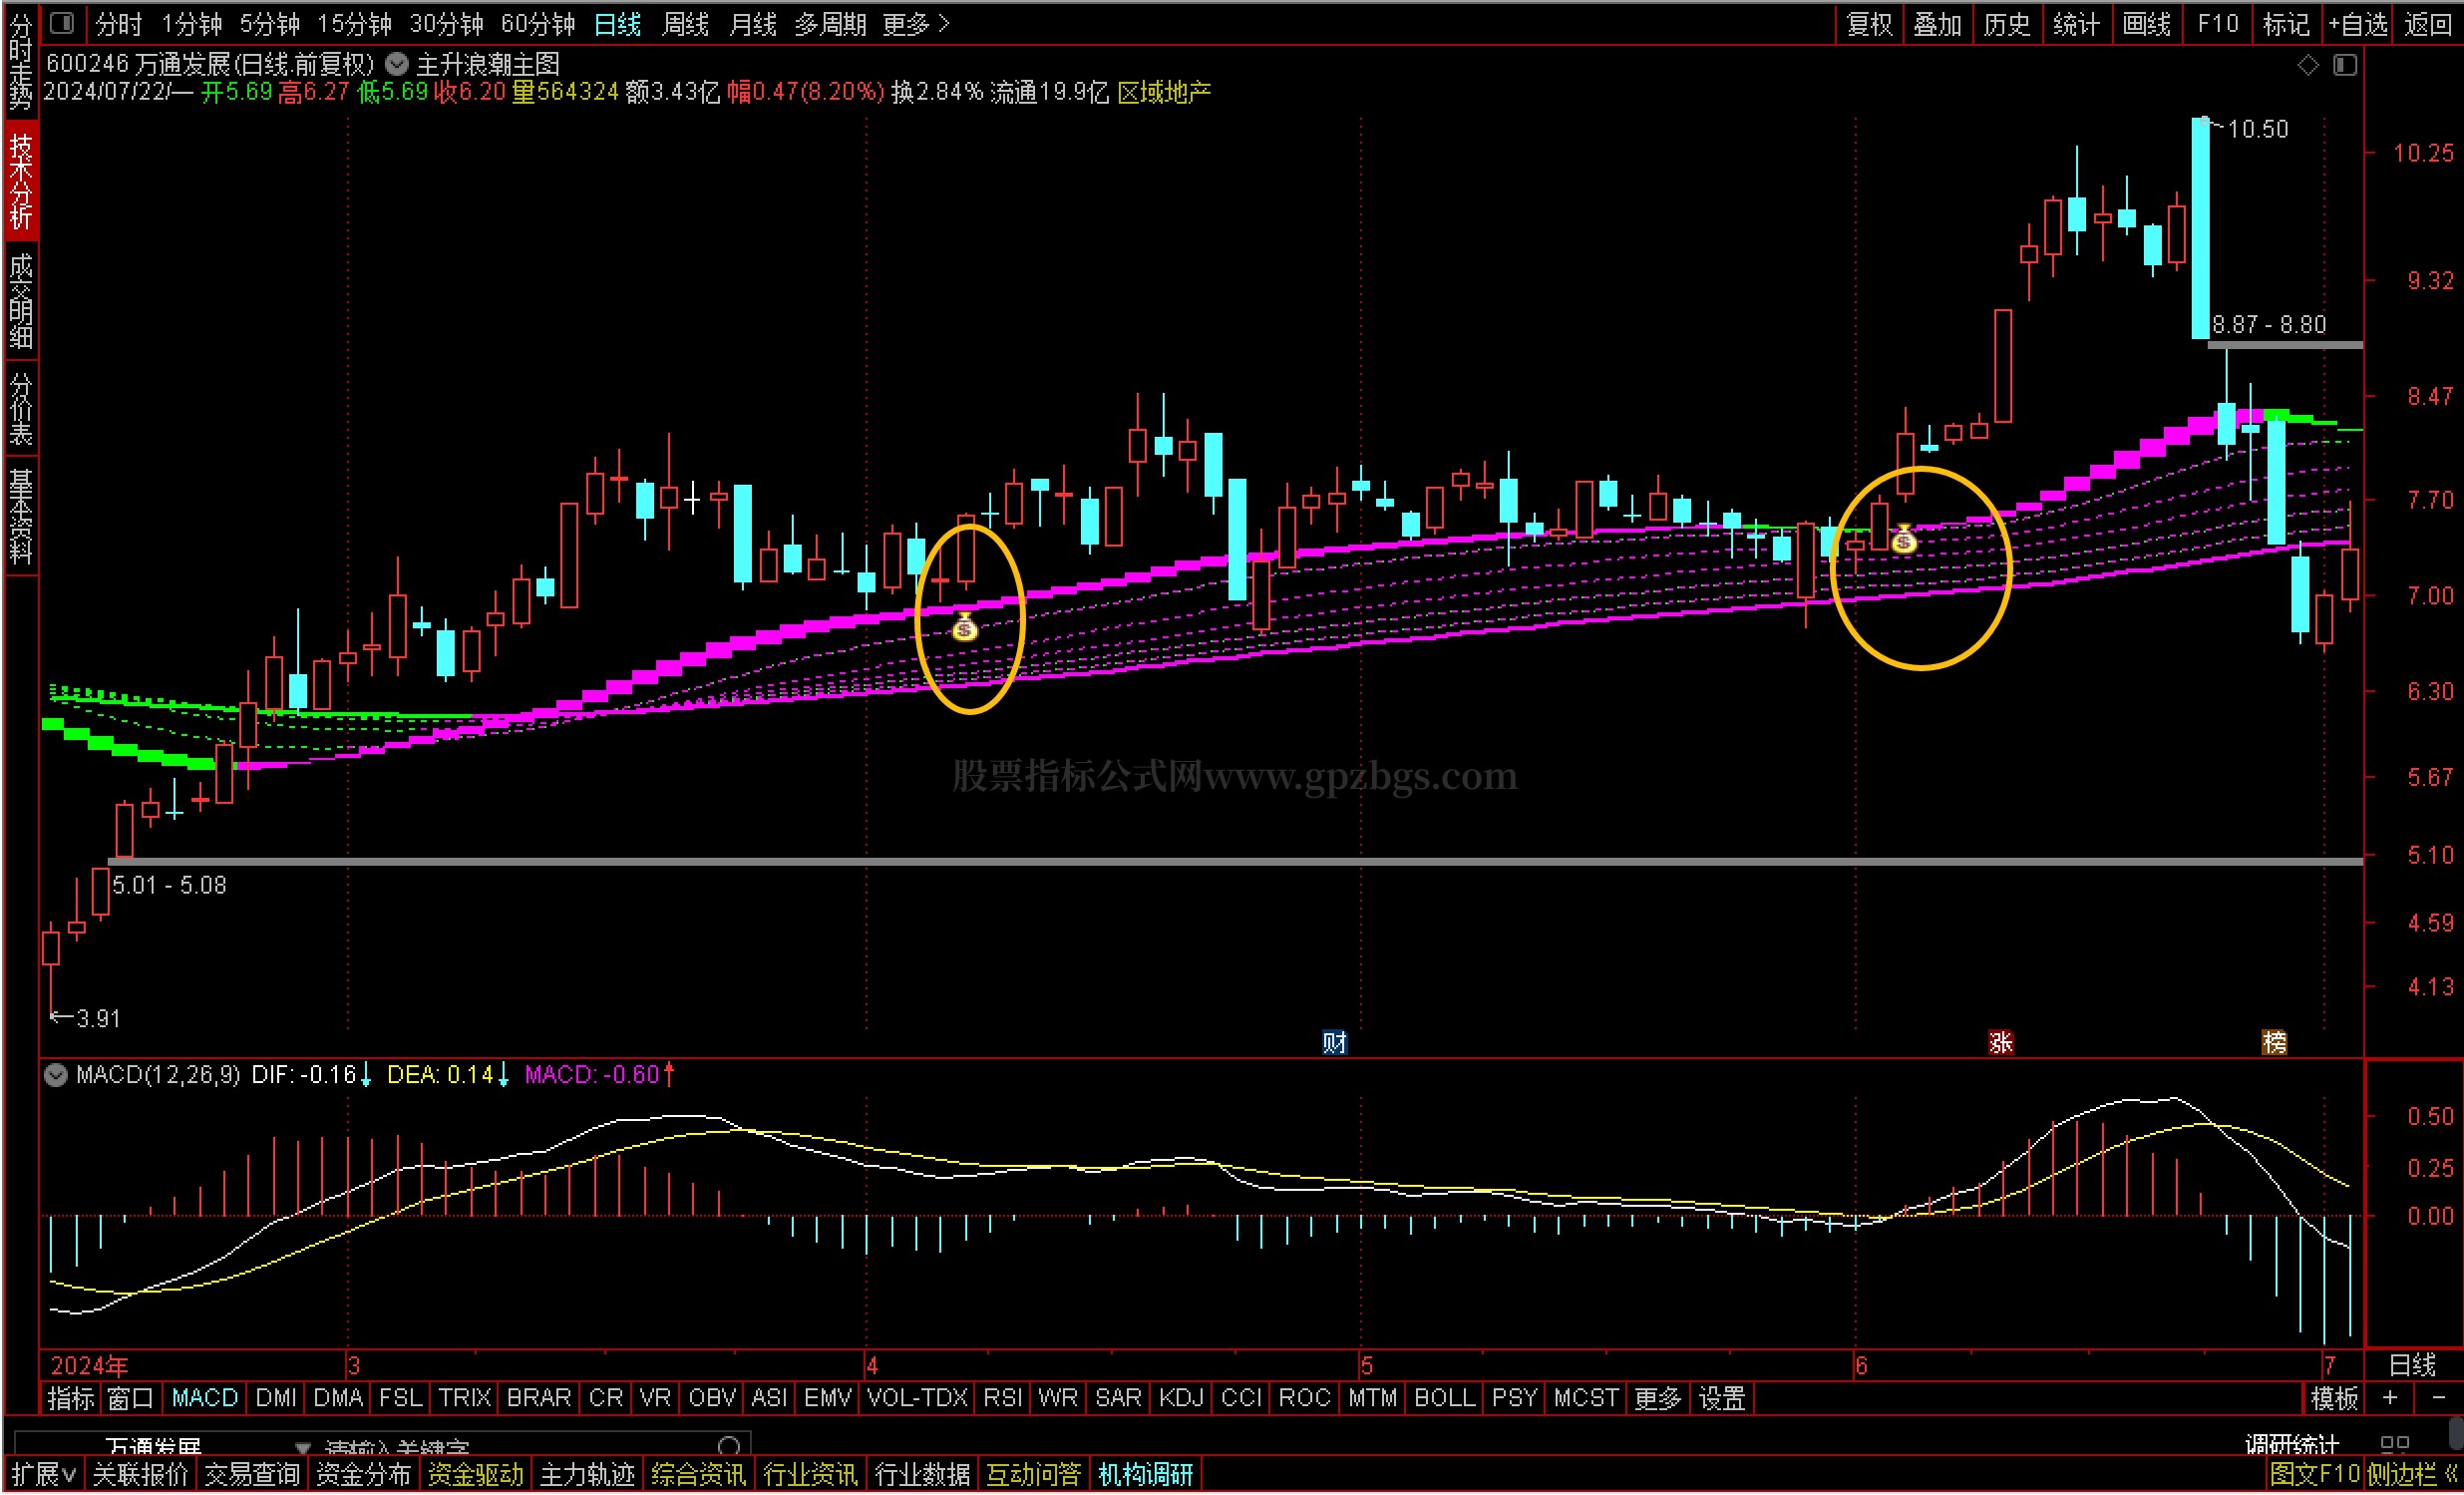Image resolution: width=2464 pixels, height=1495 pixels.
Task: Click the 指标 indicator button
Action: click(71, 1398)
